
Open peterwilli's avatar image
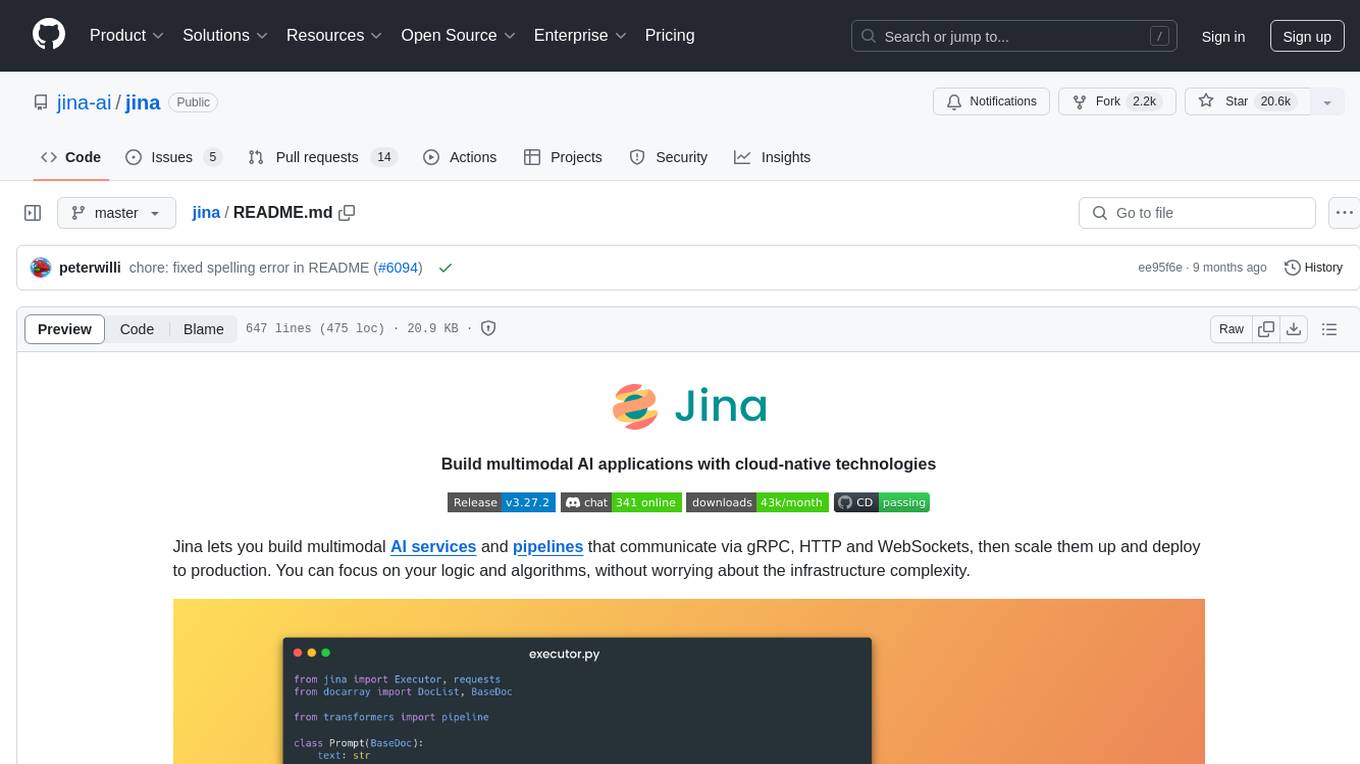coord(41,268)
